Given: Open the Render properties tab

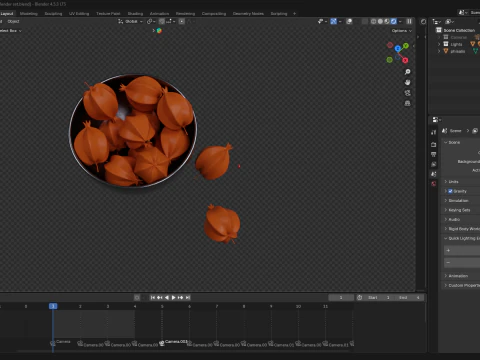Looking at the screenshot, I should (x=433, y=144).
